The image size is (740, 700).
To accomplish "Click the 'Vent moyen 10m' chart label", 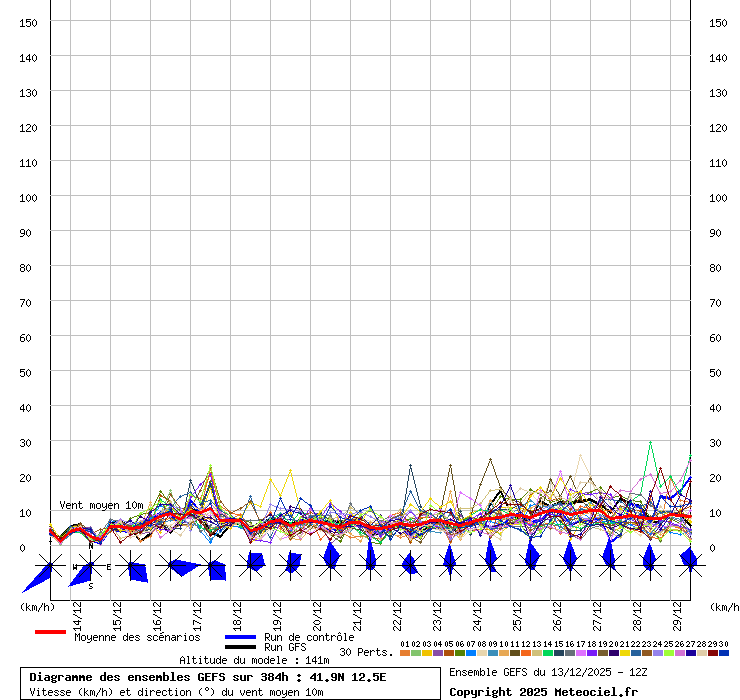I will [101, 505].
